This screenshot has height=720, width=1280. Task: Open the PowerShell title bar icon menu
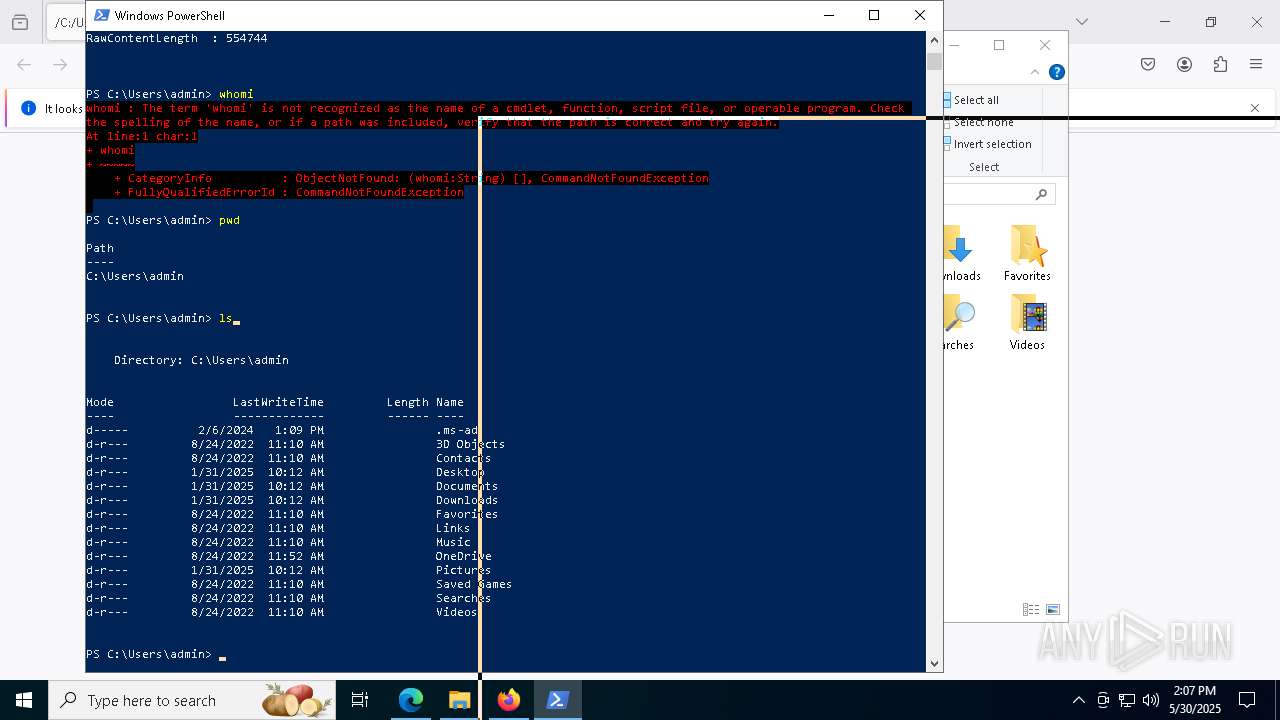point(101,15)
